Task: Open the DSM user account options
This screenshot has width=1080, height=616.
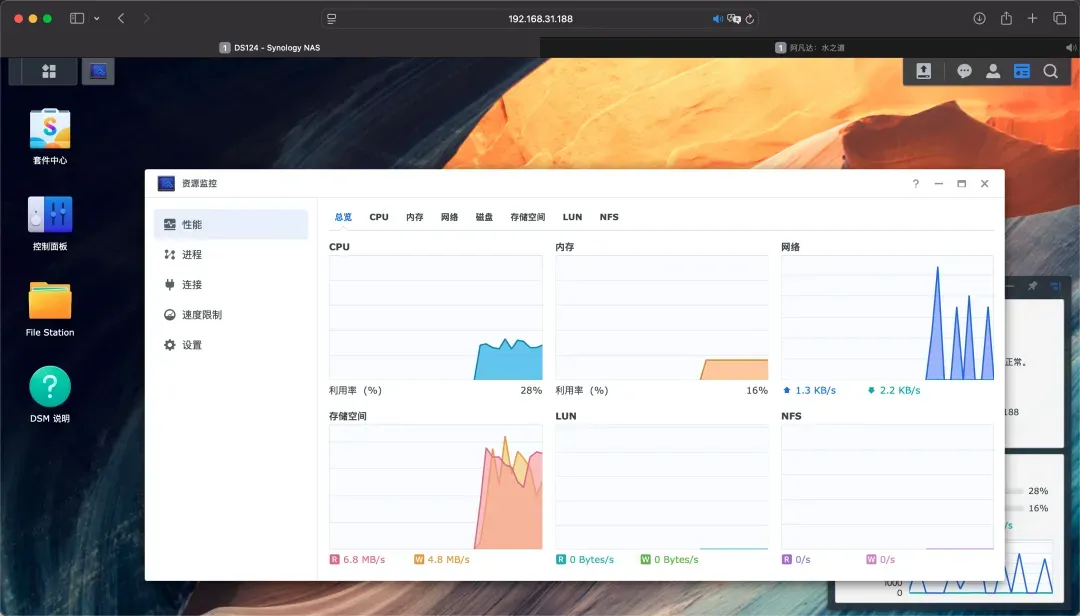Action: click(993, 71)
